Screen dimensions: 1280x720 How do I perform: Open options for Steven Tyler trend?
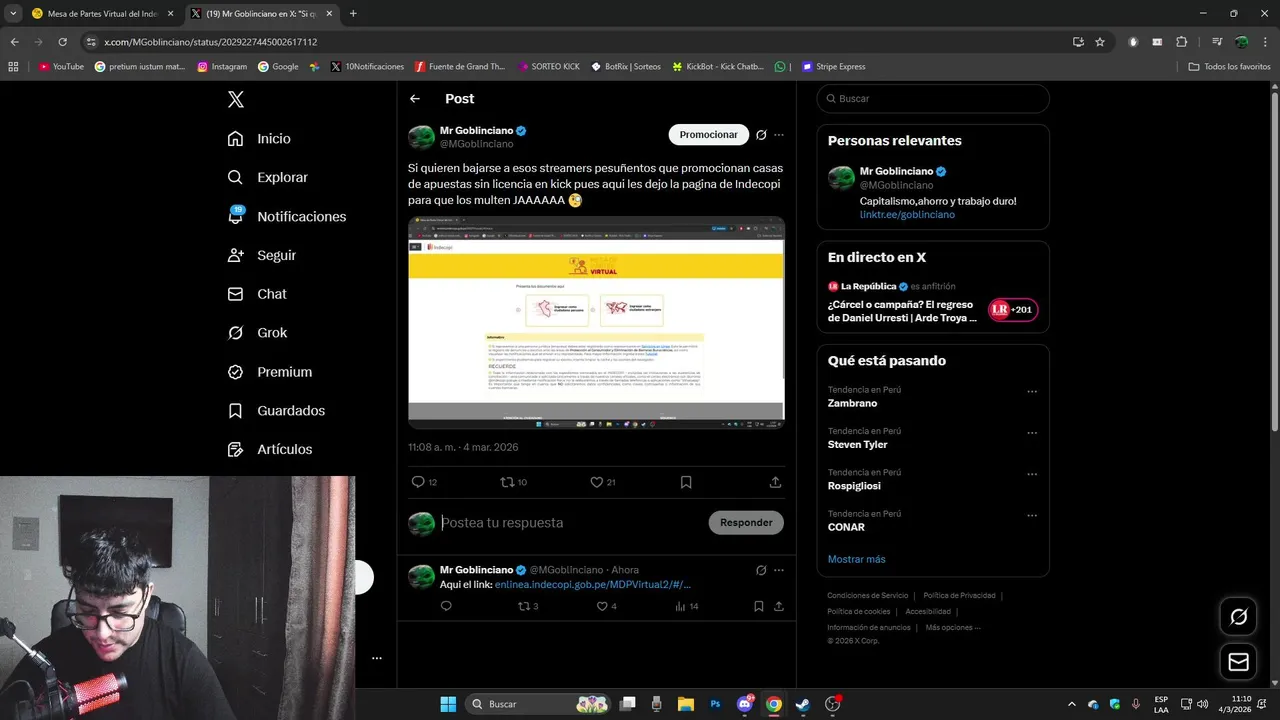[1032, 433]
